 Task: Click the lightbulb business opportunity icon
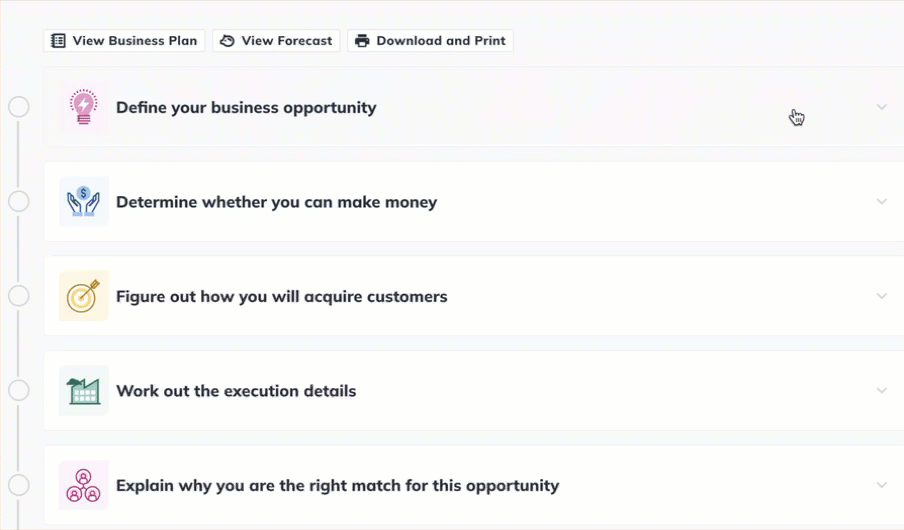pos(84,107)
